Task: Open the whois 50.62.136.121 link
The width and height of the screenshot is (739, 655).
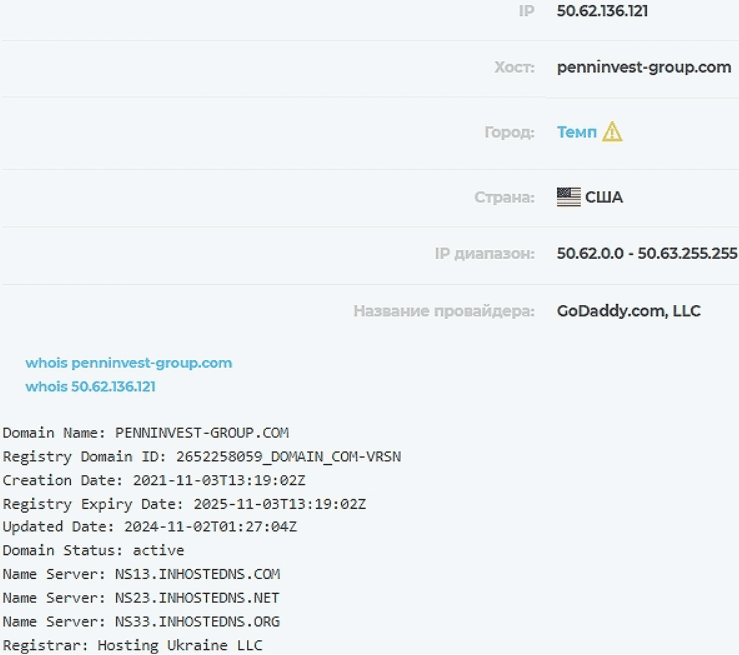Action: tap(90, 386)
